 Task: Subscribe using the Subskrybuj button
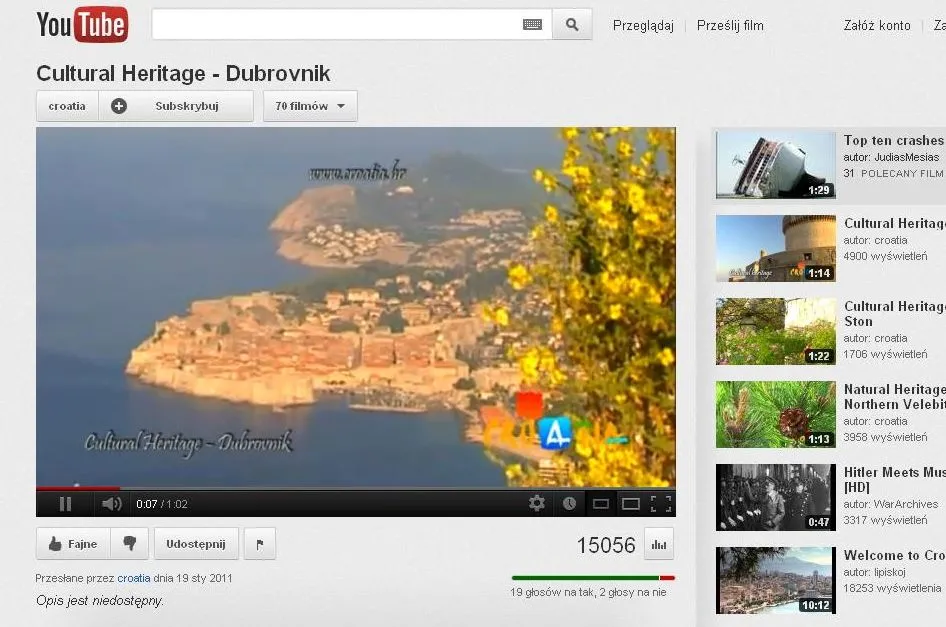click(x=176, y=106)
